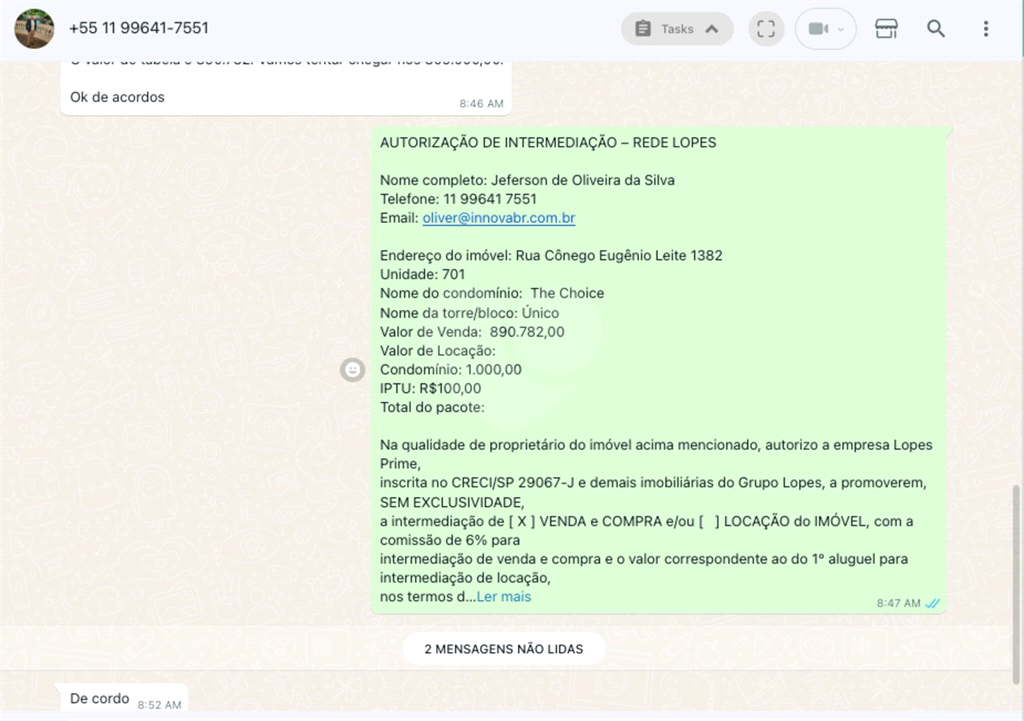Viewport: 1024px width, 721px height.
Task: Open the storefront catalog icon
Action: tap(886, 29)
